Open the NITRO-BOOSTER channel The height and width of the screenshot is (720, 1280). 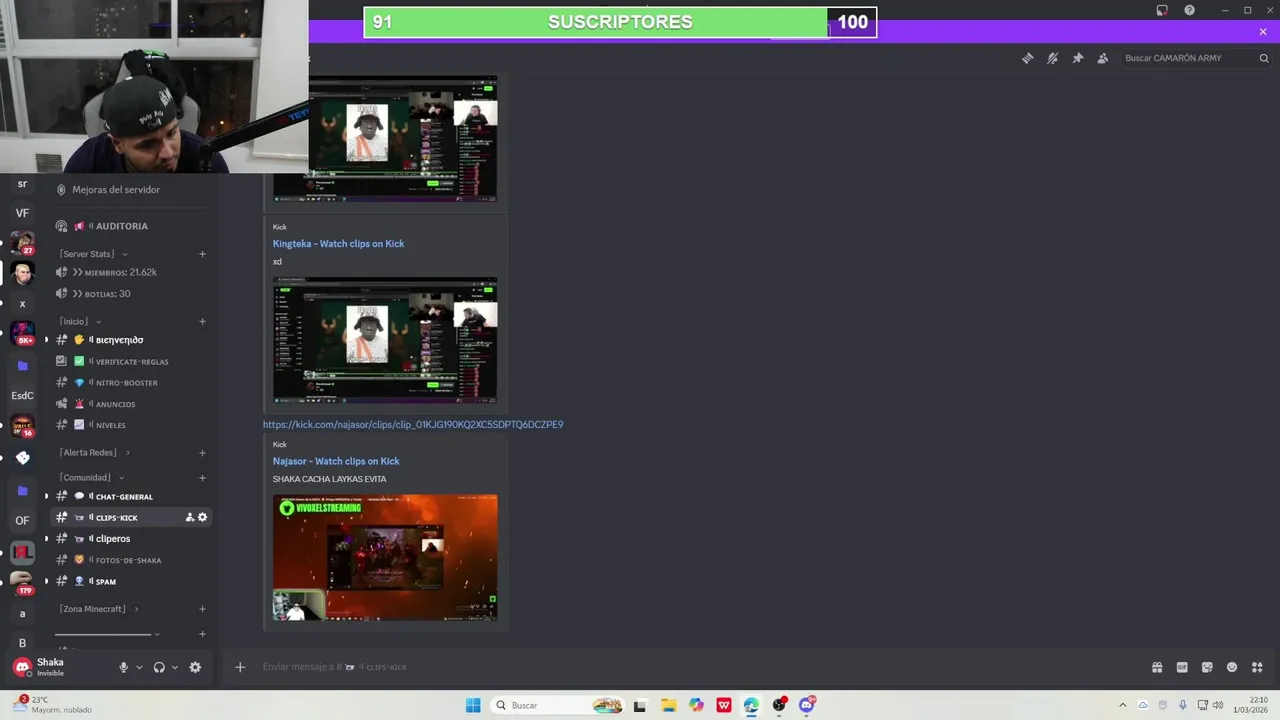tap(126, 382)
